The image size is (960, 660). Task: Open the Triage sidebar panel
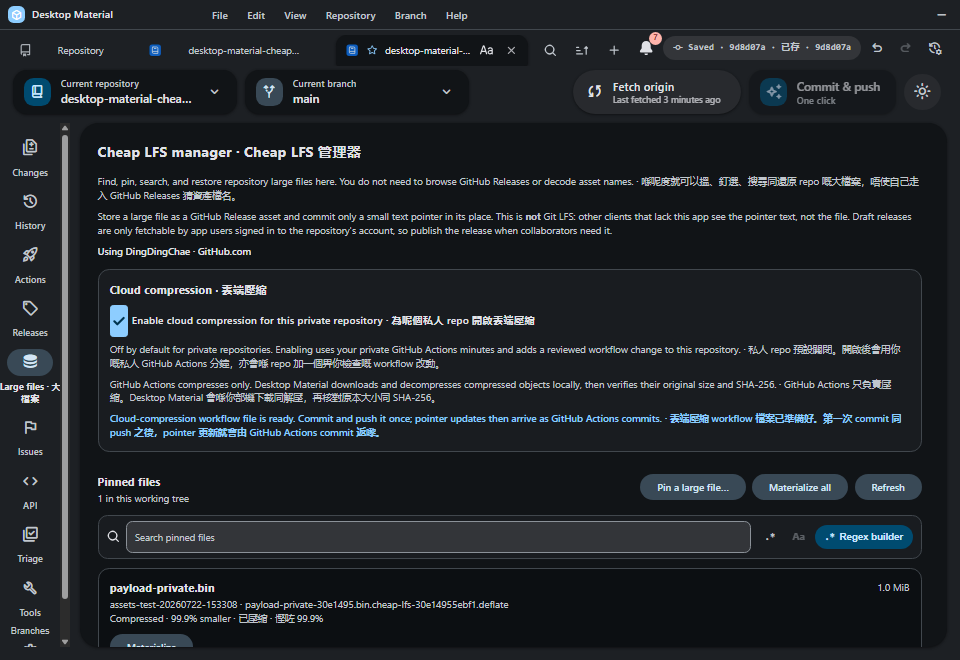point(30,545)
